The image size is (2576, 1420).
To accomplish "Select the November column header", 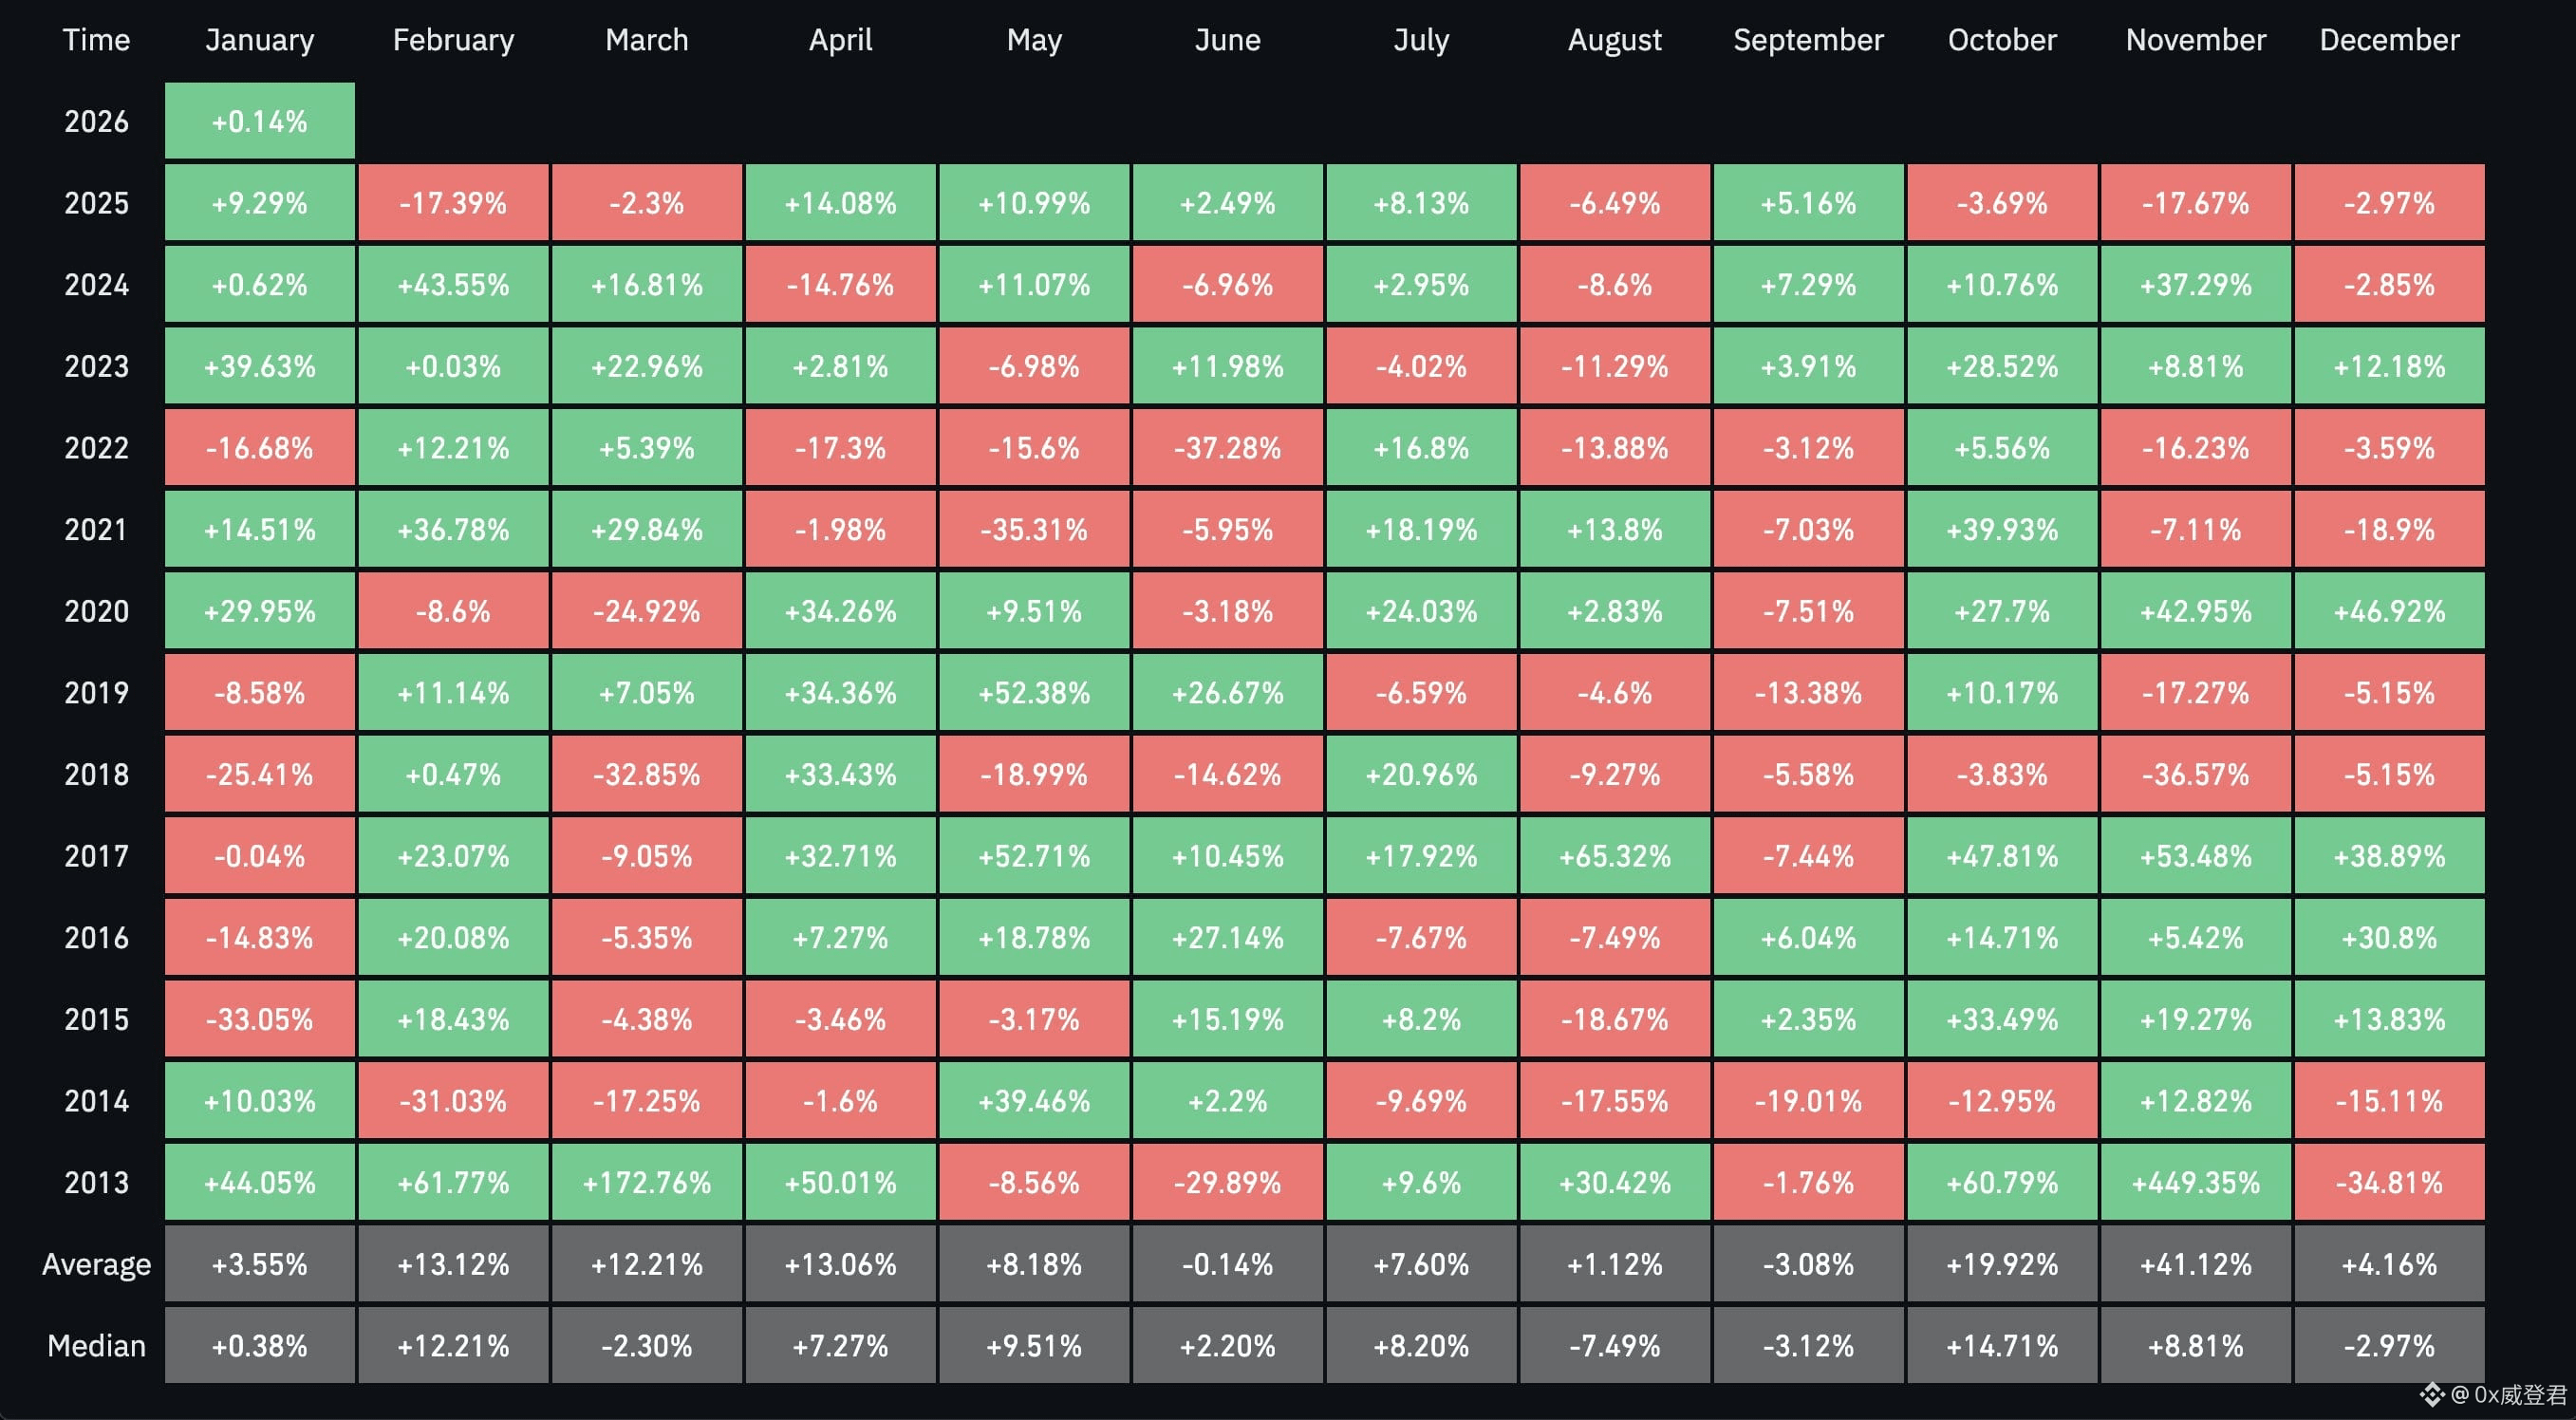I will [x=2195, y=40].
